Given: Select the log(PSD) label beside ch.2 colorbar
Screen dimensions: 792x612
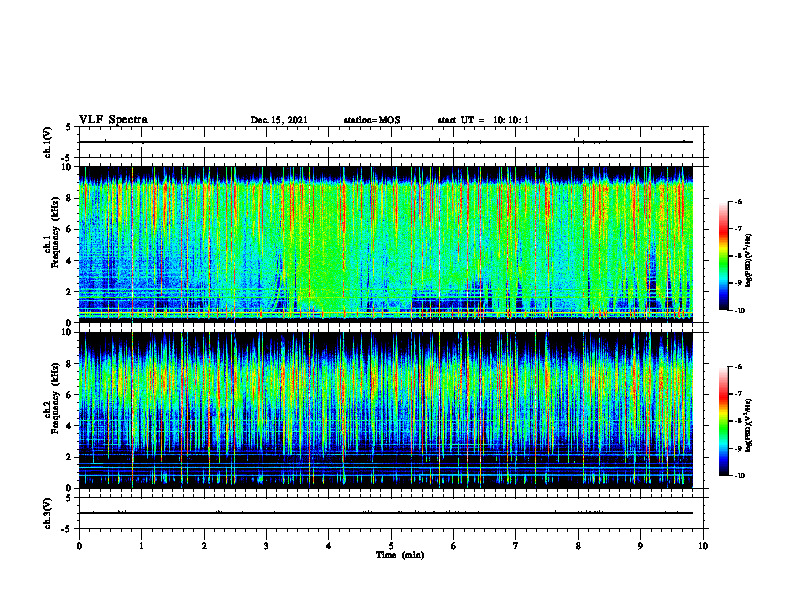Looking at the screenshot, I should (748, 425).
